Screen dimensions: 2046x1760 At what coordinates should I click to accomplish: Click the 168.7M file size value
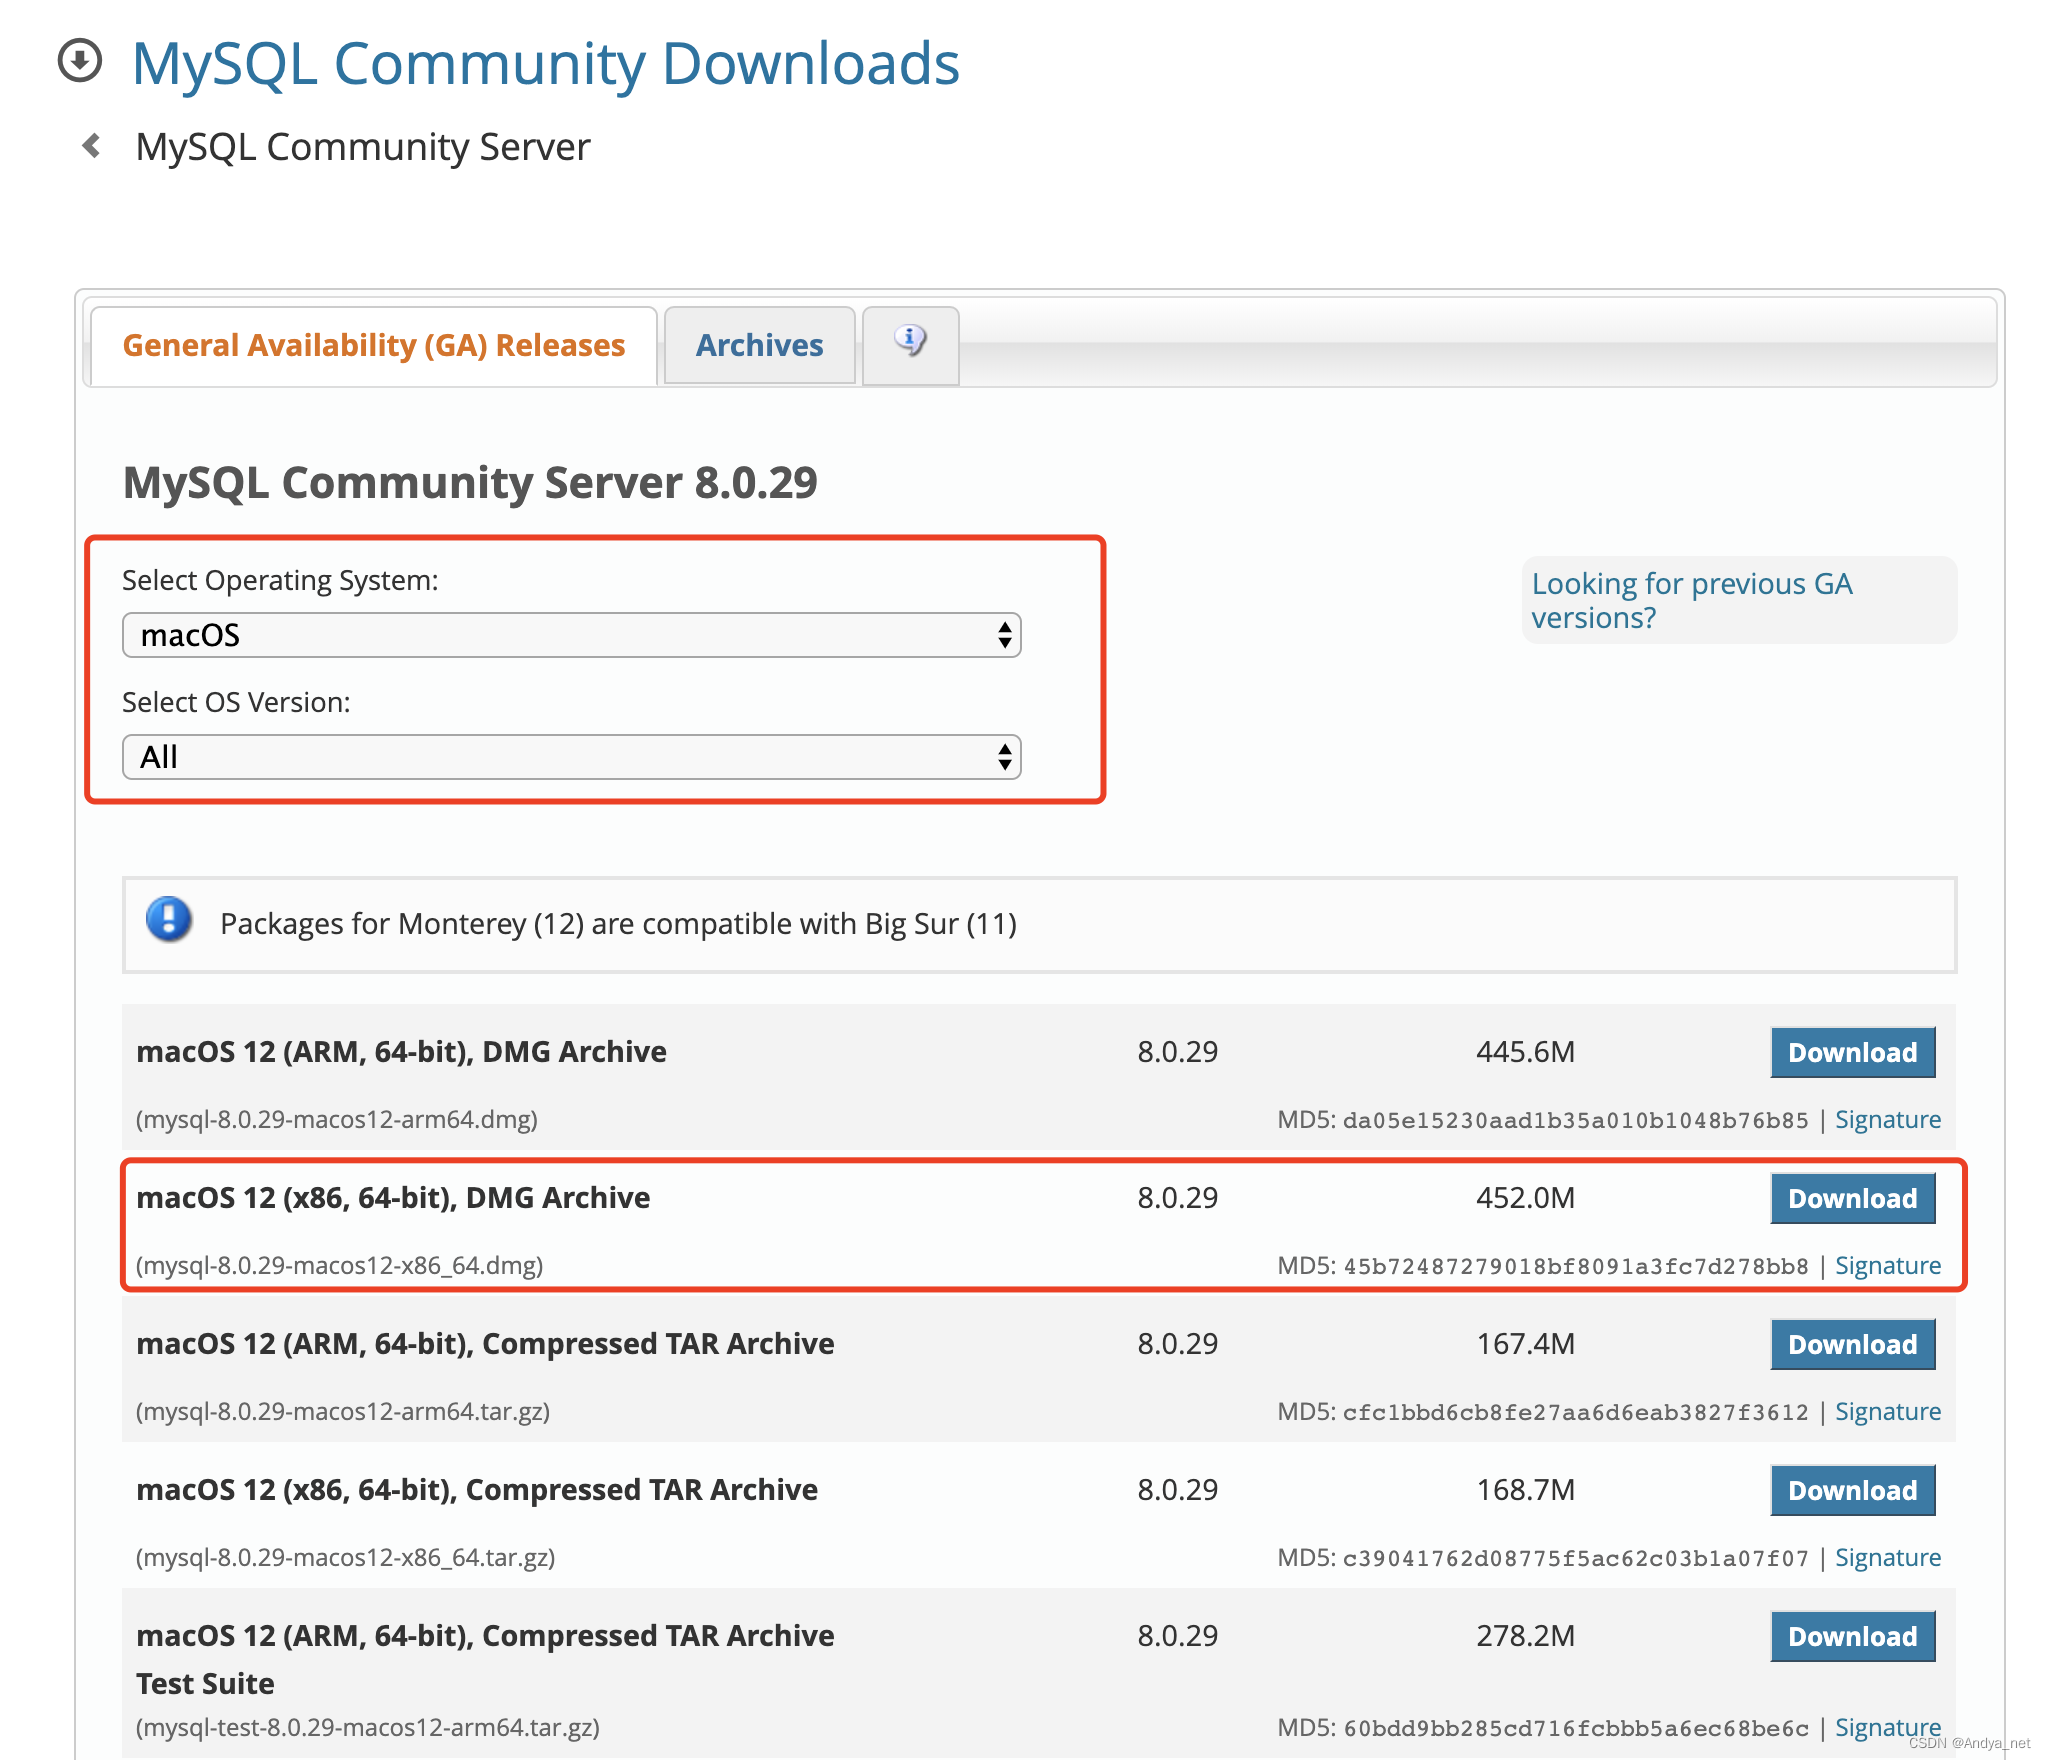[1525, 1490]
